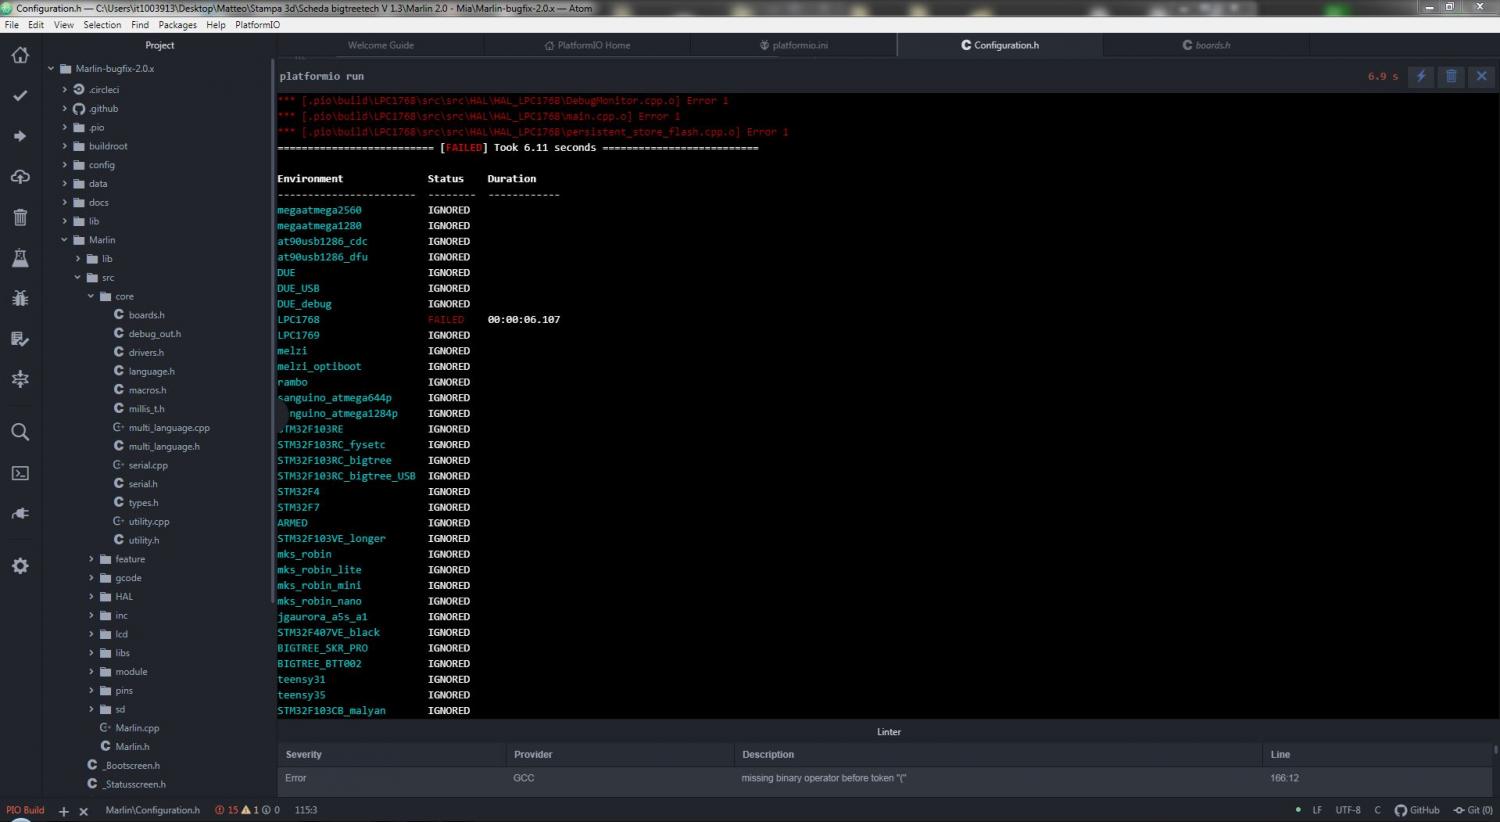Click linter line number 166:12
This screenshot has height=822, width=1500.
coord(1285,778)
